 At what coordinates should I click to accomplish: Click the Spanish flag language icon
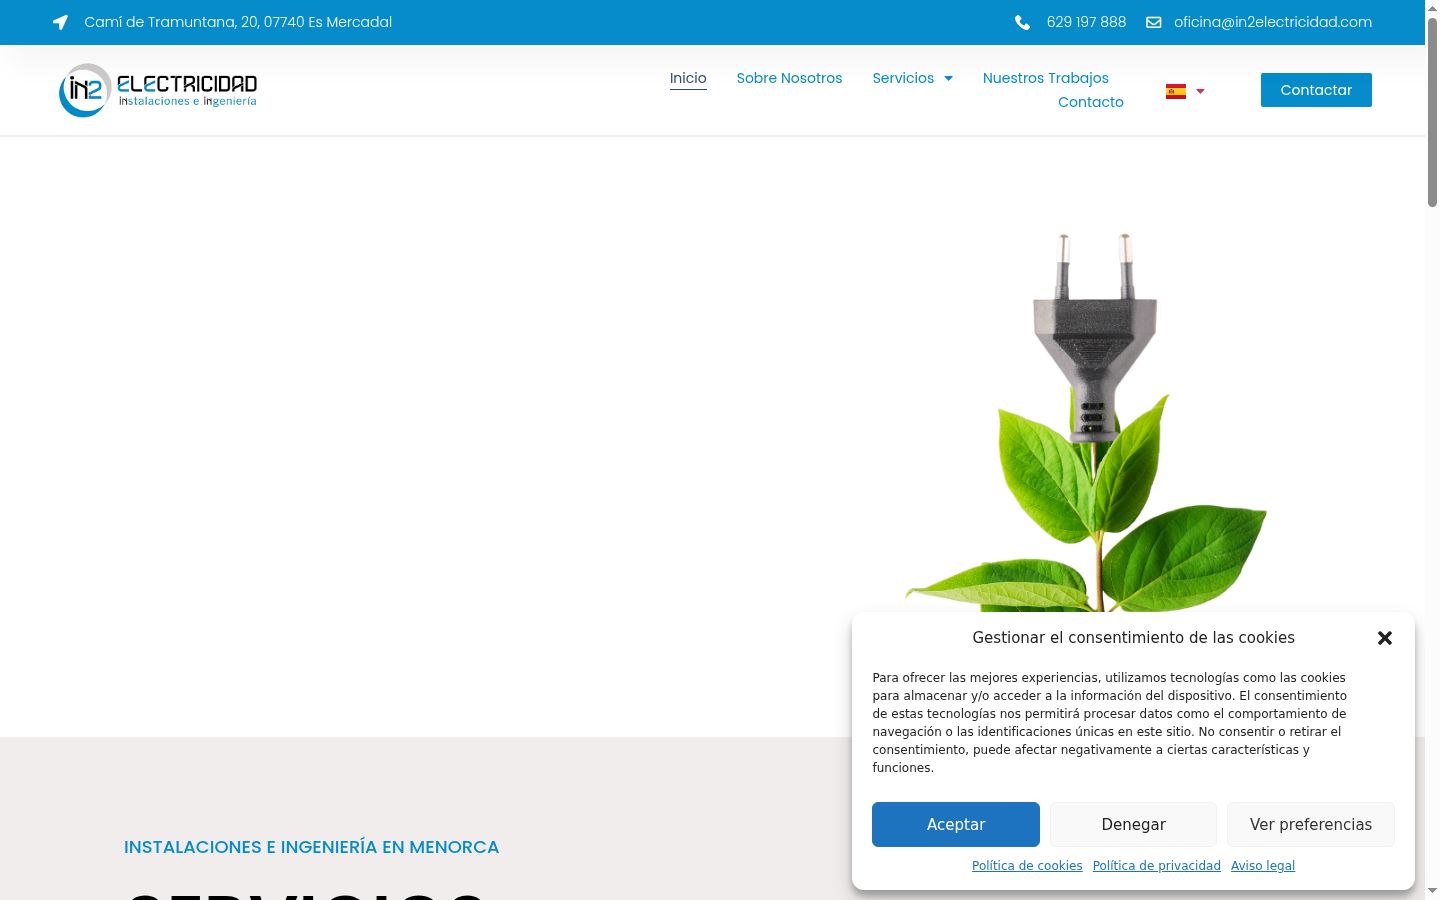1176,91
